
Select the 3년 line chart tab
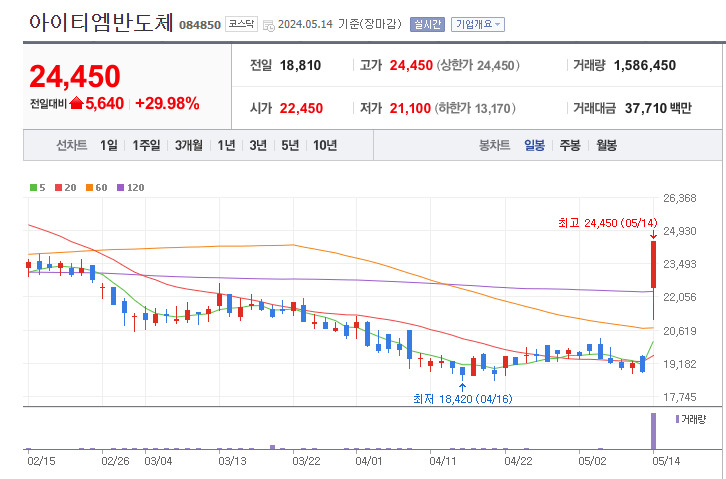[258, 145]
